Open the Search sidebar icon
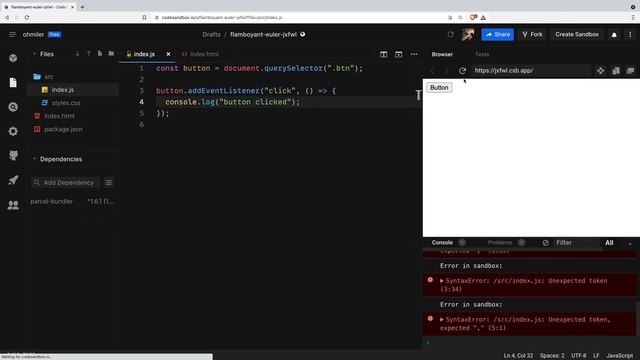The width and height of the screenshot is (640, 360). (x=13, y=107)
